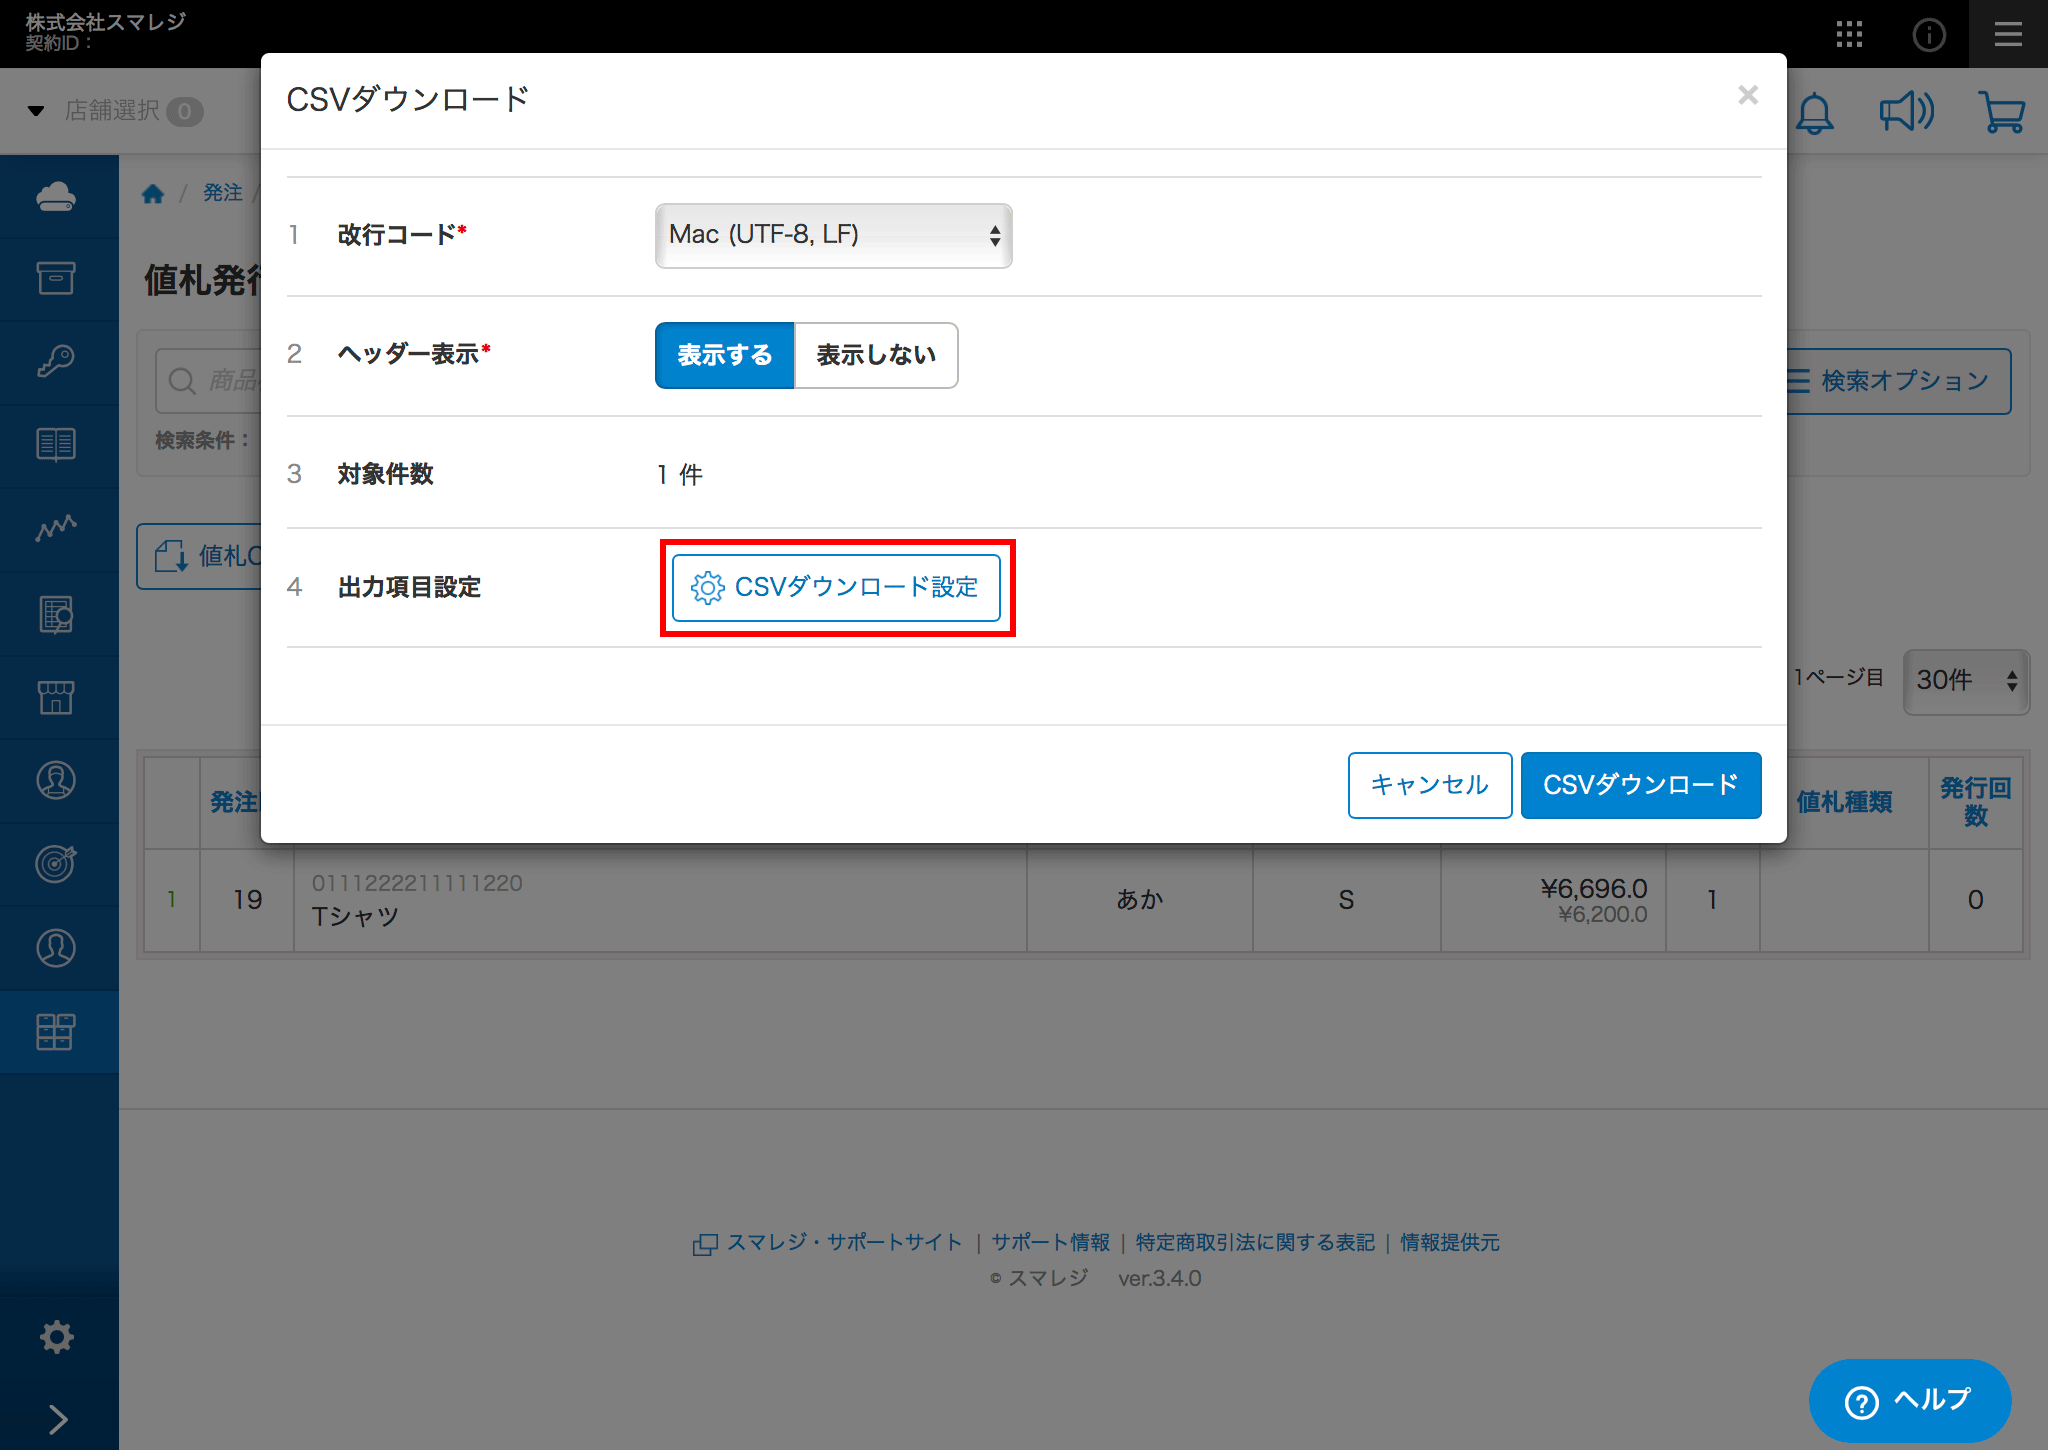
Task: Click 発注 breadcrumb link
Action: point(222,193)
